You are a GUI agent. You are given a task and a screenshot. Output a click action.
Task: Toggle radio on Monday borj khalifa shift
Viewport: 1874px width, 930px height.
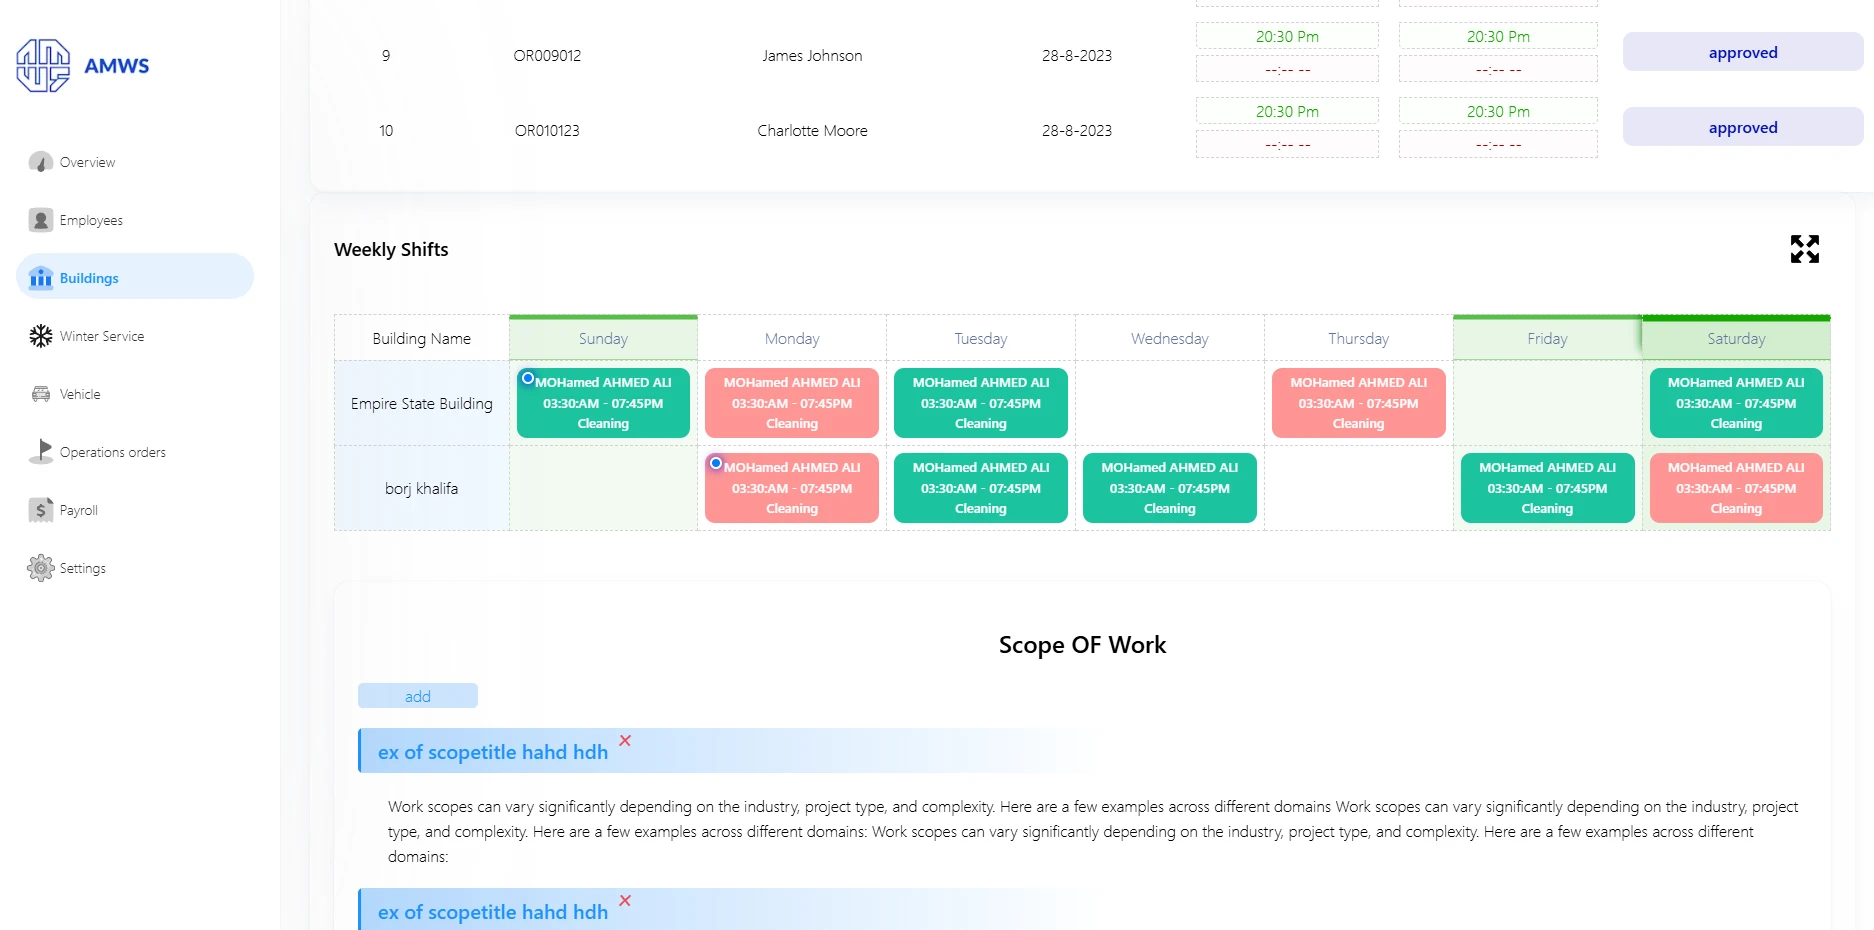point(716,463)
